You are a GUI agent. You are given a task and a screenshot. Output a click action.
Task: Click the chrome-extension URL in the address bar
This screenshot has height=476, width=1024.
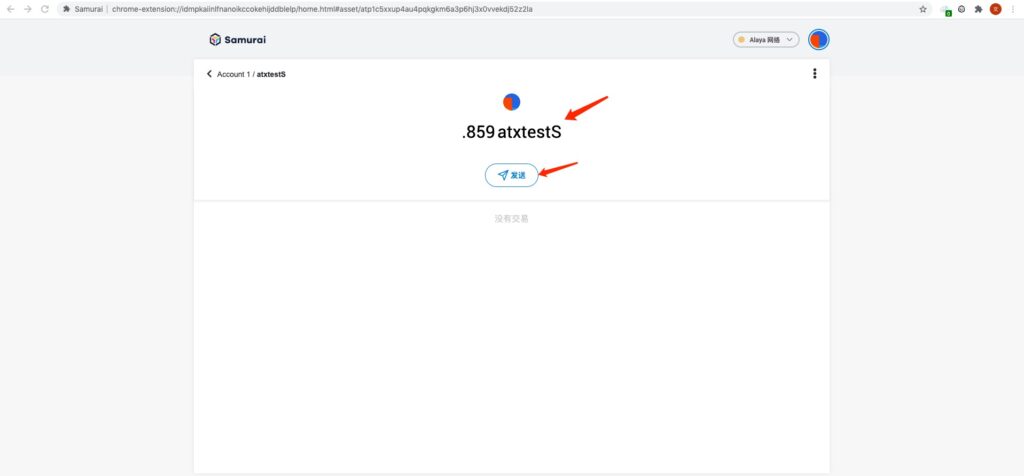(322, 9)
